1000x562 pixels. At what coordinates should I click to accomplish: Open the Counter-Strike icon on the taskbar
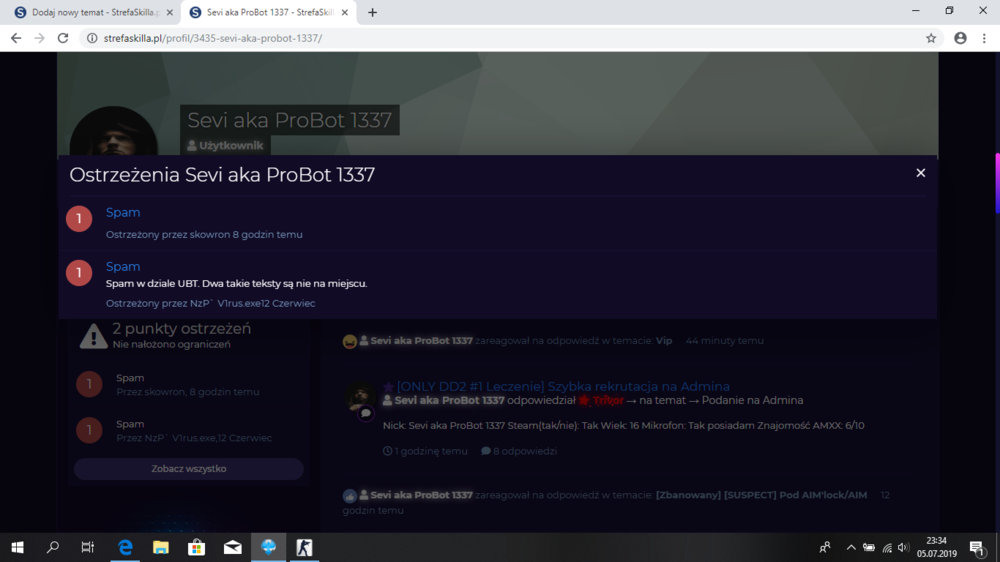pyautogui.click(x=304, y=547)
